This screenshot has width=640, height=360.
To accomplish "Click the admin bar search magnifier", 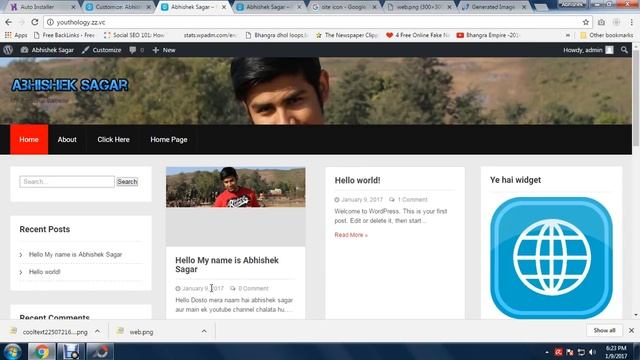I will [624, 50].
